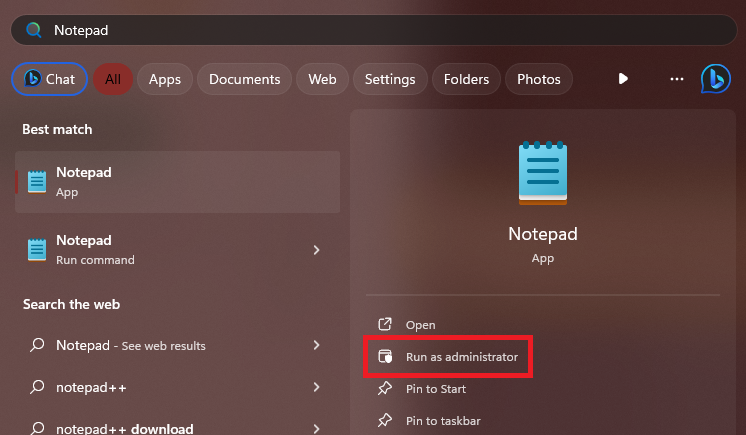Switch to the Apps filter tab
This screenshot has width=746, height=435.
[164, 79]
